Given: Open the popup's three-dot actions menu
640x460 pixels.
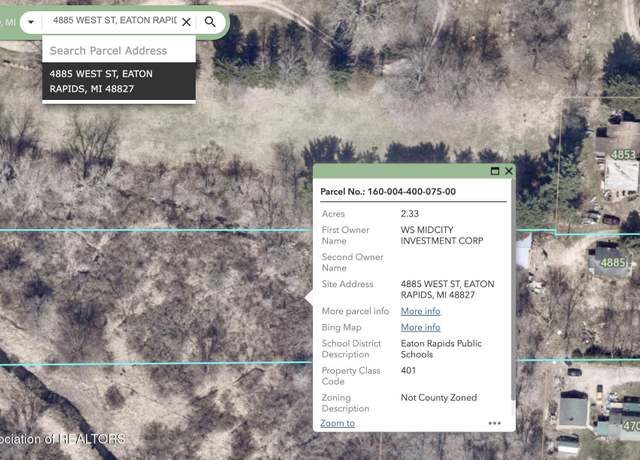Looking at the screenshot, I should tap(494, 423).
